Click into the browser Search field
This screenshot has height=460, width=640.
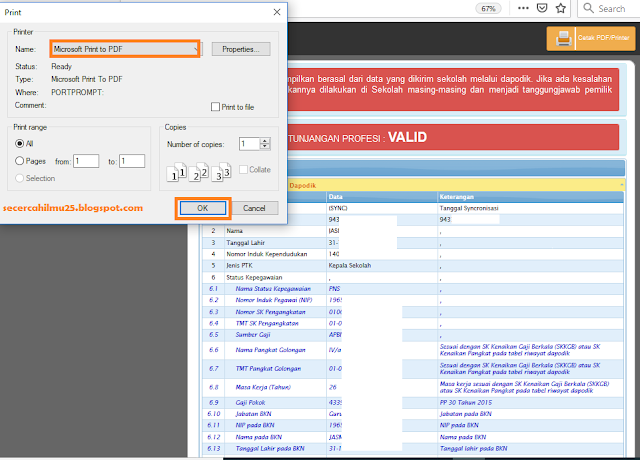(611, 9)
